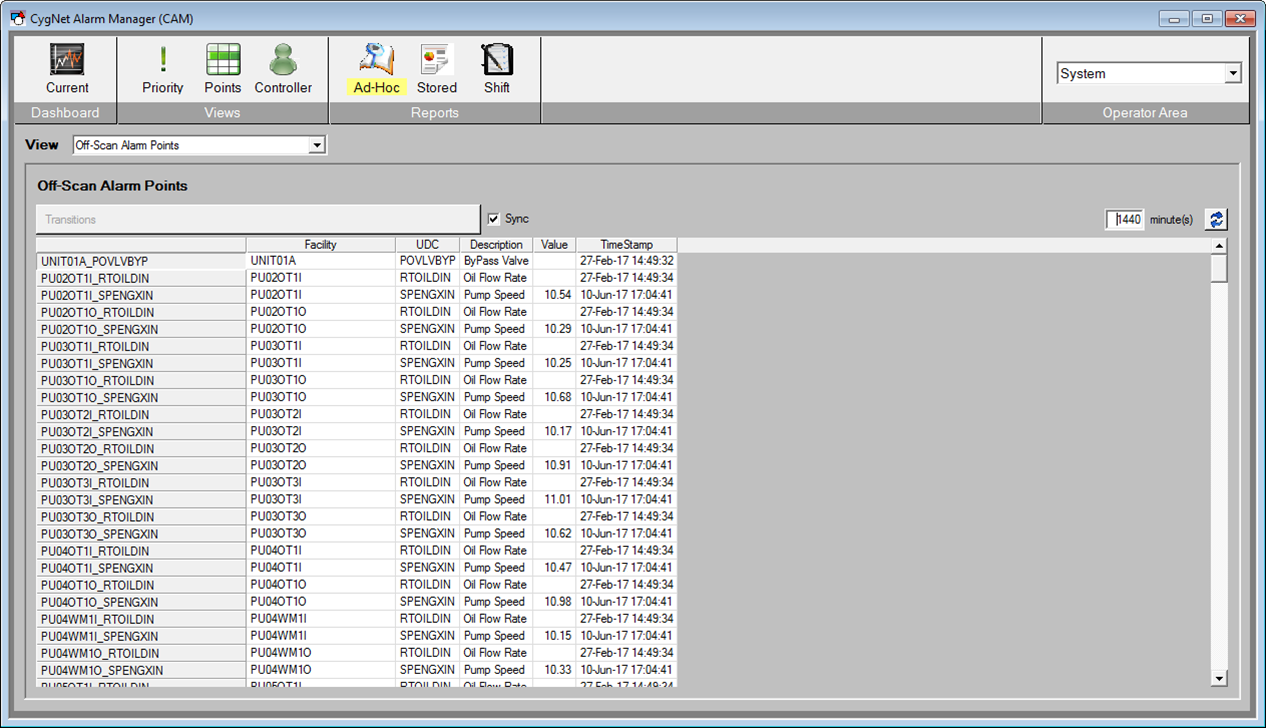This screenshot has height=728, width=1266.
Task: Click the ByPass Valve description cell
Action: click(x=497, y=260)
